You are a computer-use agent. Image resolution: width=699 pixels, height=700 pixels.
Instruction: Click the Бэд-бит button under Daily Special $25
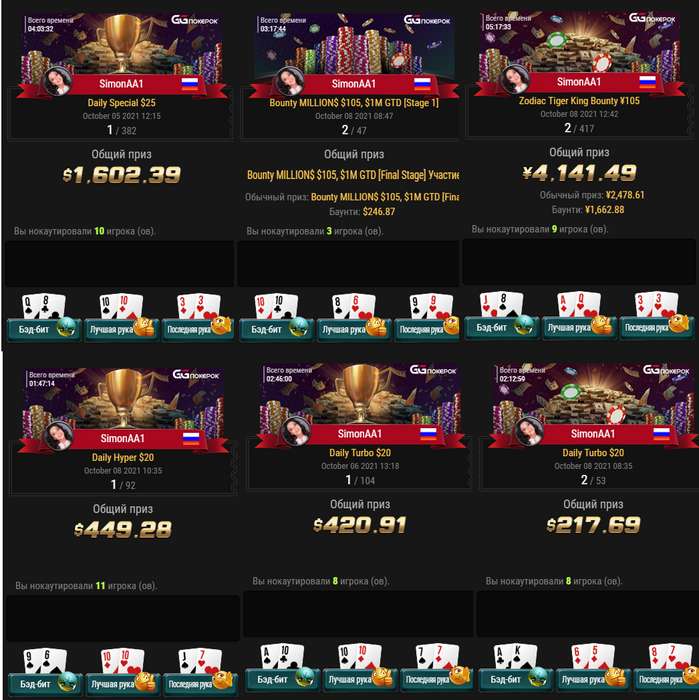44,329
